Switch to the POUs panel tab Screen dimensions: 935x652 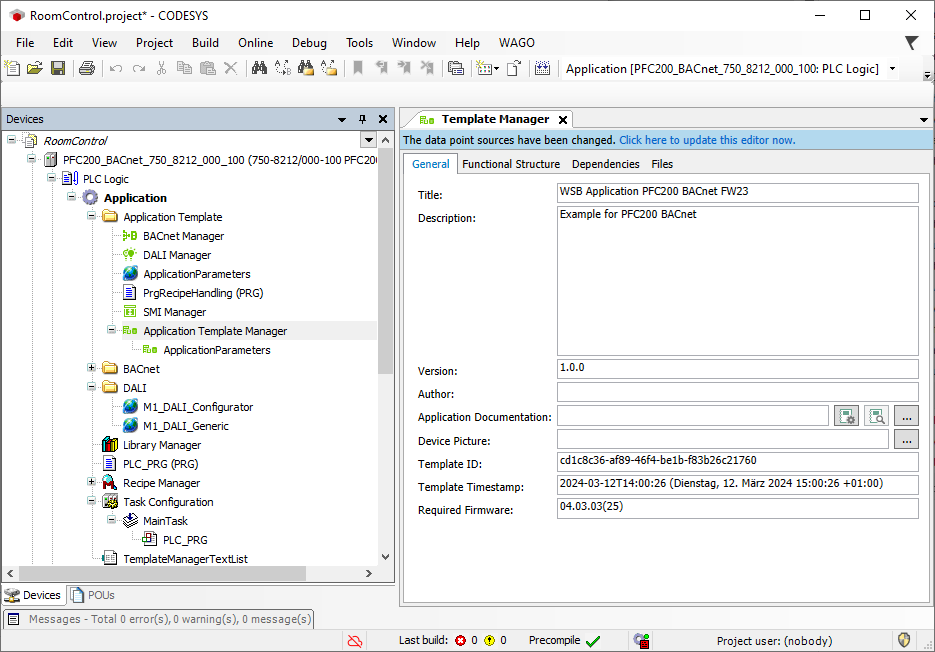click(92, 595)
